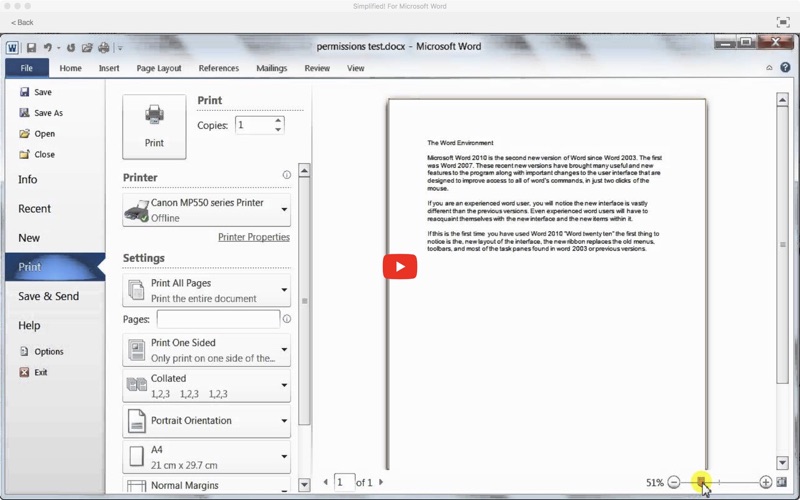Open the Collated dropdown
800x500 pixels.
pos(207,386)
